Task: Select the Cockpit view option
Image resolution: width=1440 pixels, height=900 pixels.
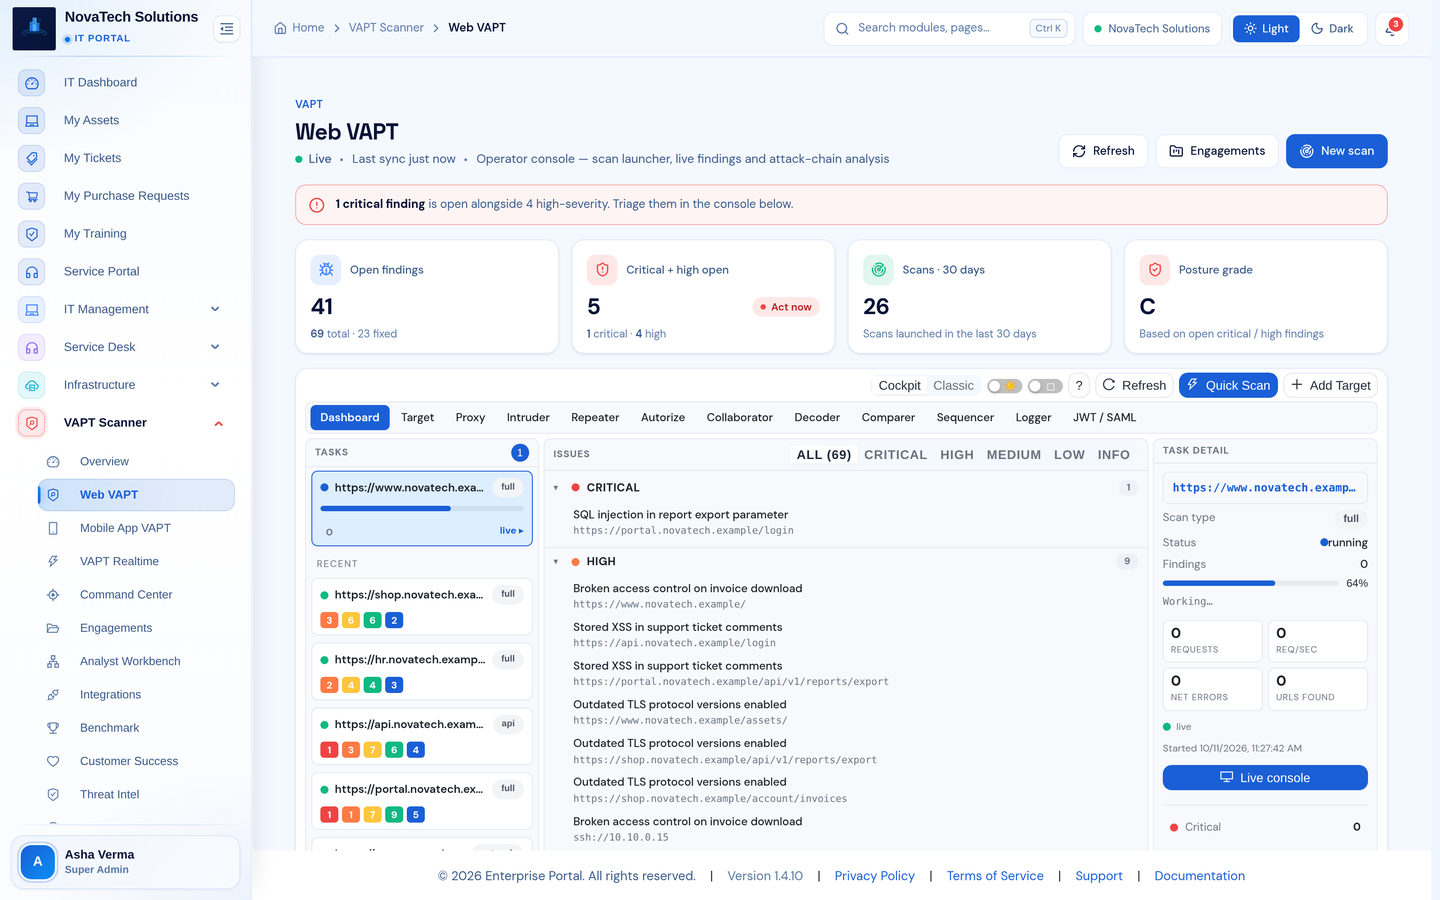Action: (899, 385)
